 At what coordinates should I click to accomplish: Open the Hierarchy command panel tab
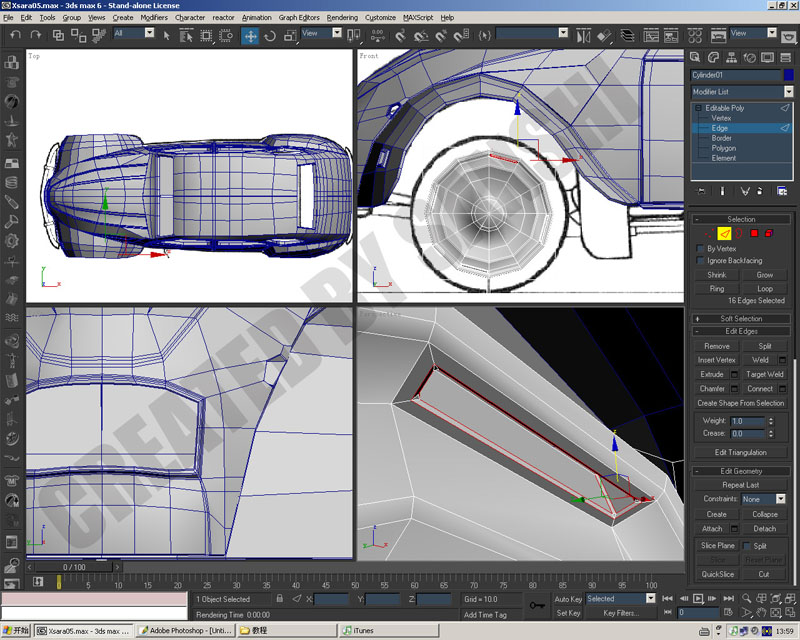tap(731, 58)
